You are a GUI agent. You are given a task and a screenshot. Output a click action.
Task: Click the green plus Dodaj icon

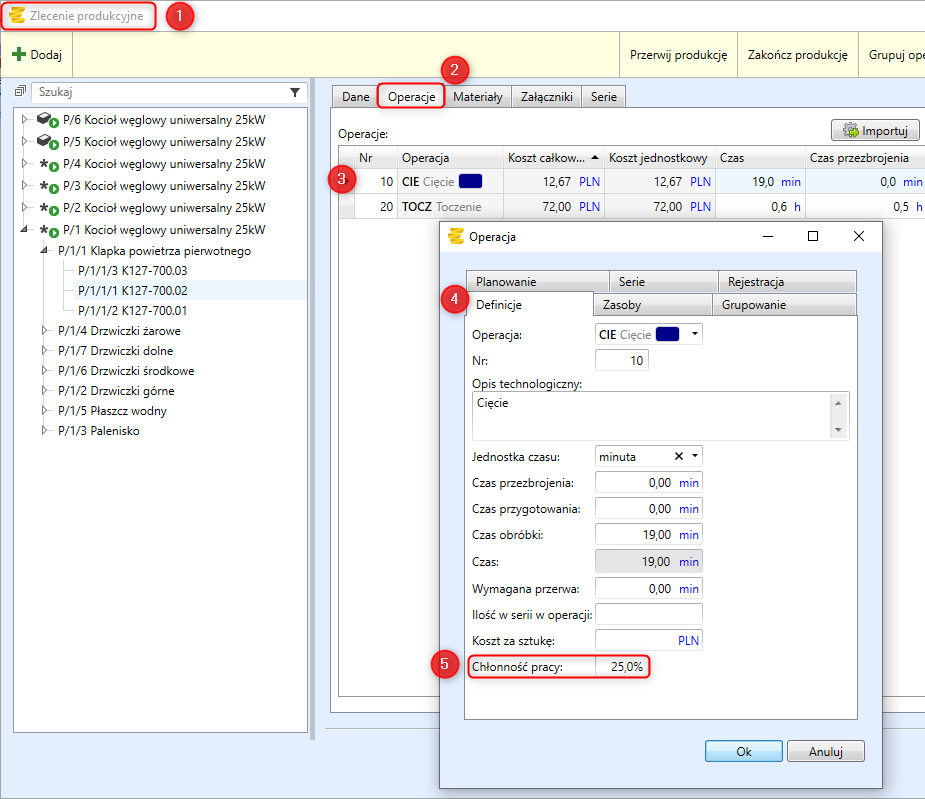point(19,55)
